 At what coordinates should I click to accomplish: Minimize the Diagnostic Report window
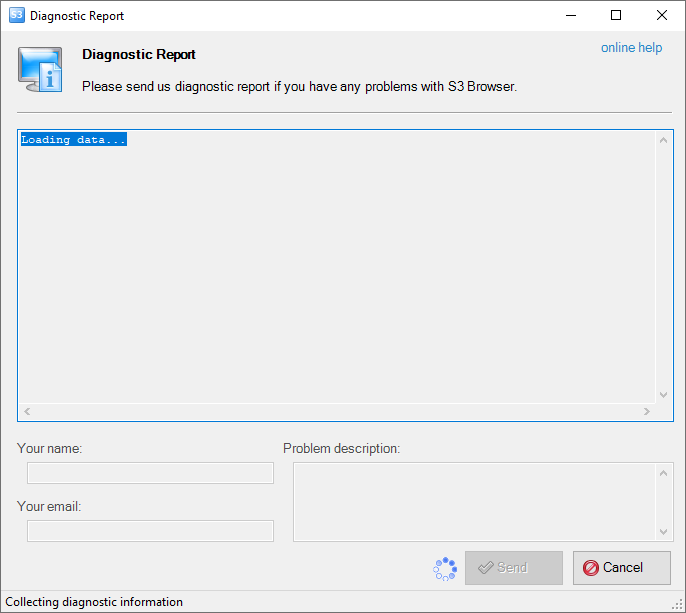pyautogui.click(x=571, y=15)
